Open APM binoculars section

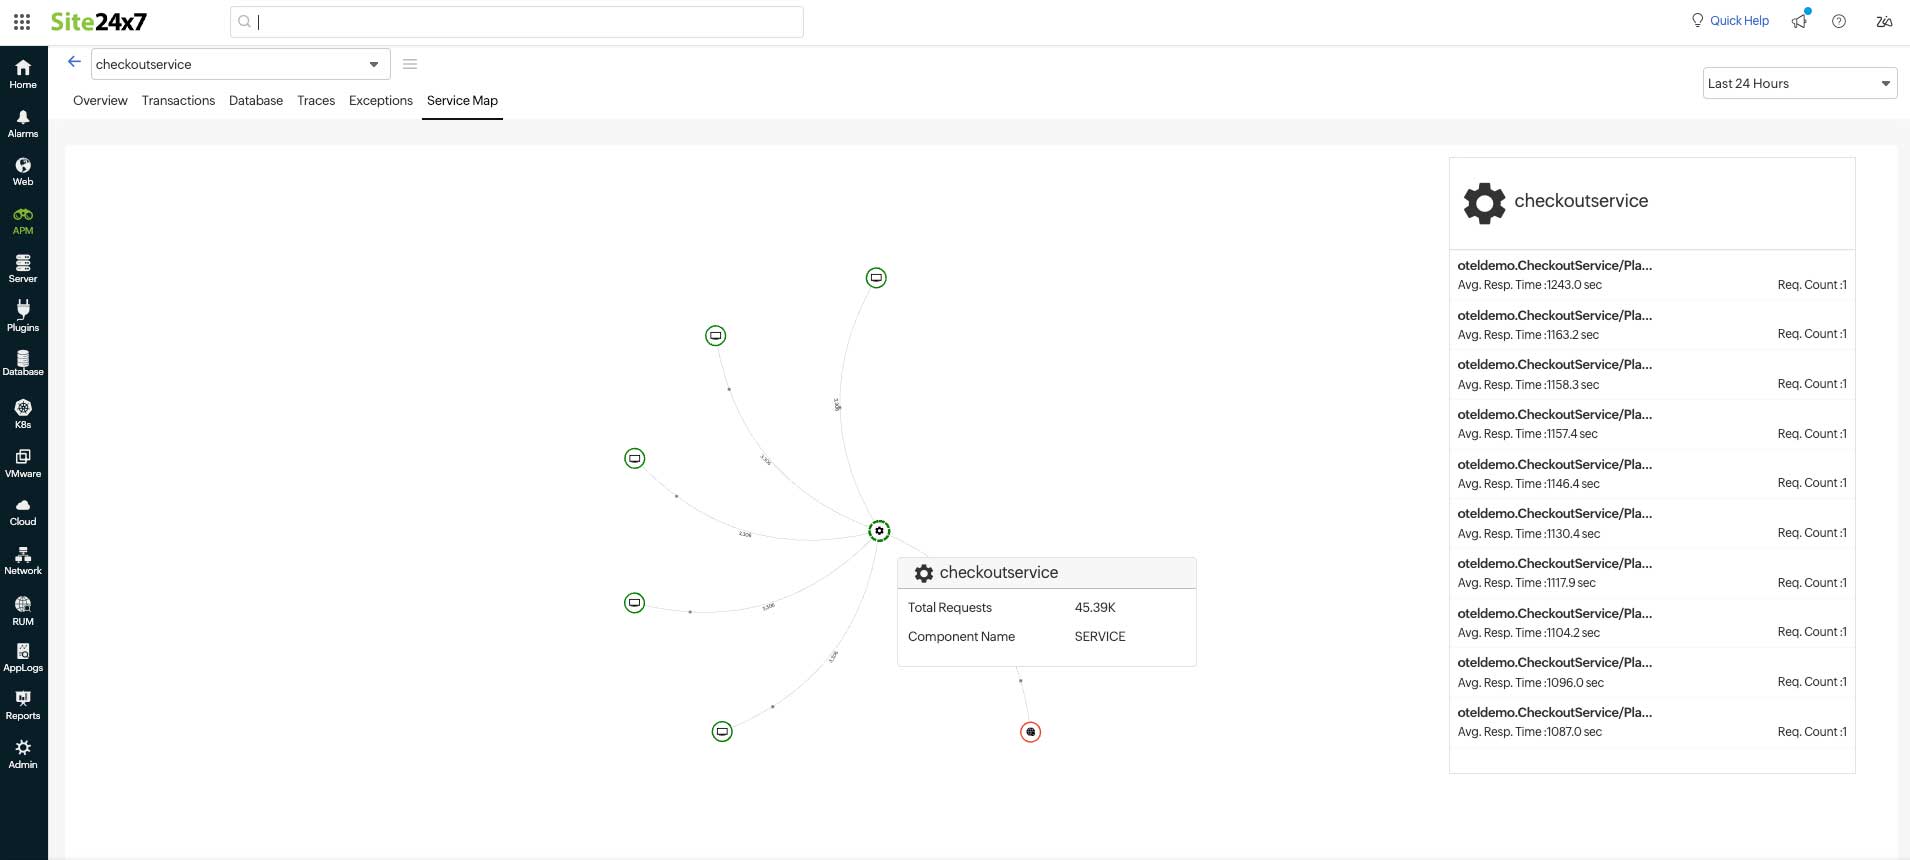point(23,221)
